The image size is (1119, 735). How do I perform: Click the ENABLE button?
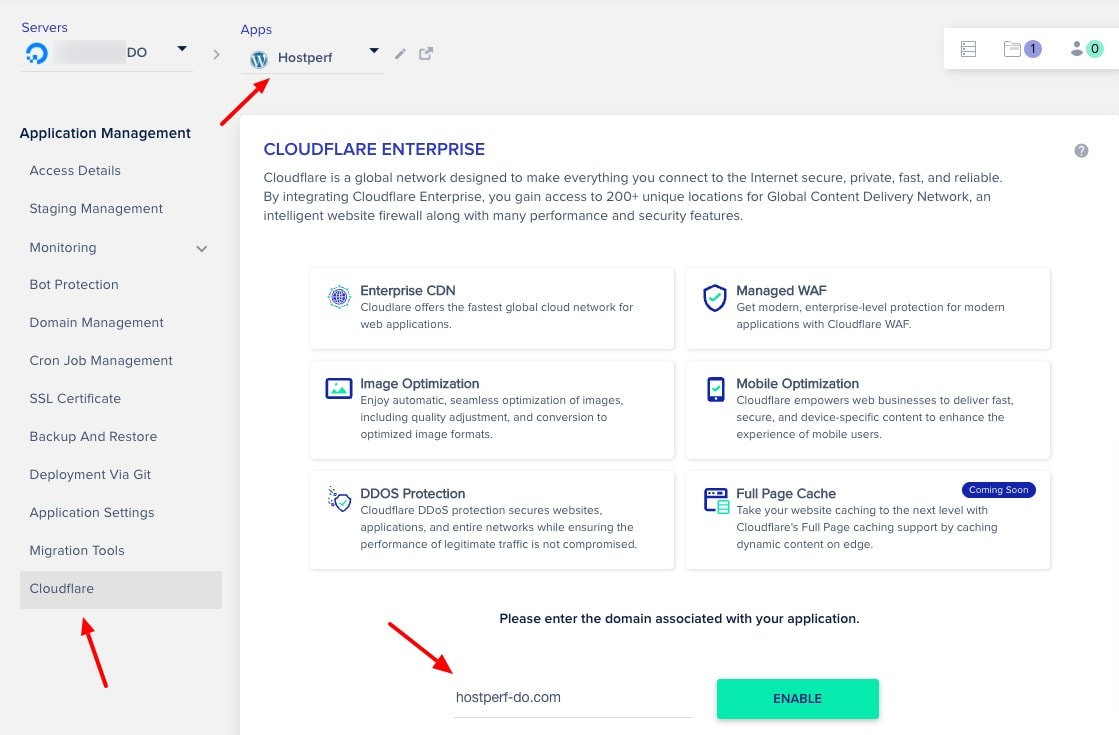(x=797, y=699)
